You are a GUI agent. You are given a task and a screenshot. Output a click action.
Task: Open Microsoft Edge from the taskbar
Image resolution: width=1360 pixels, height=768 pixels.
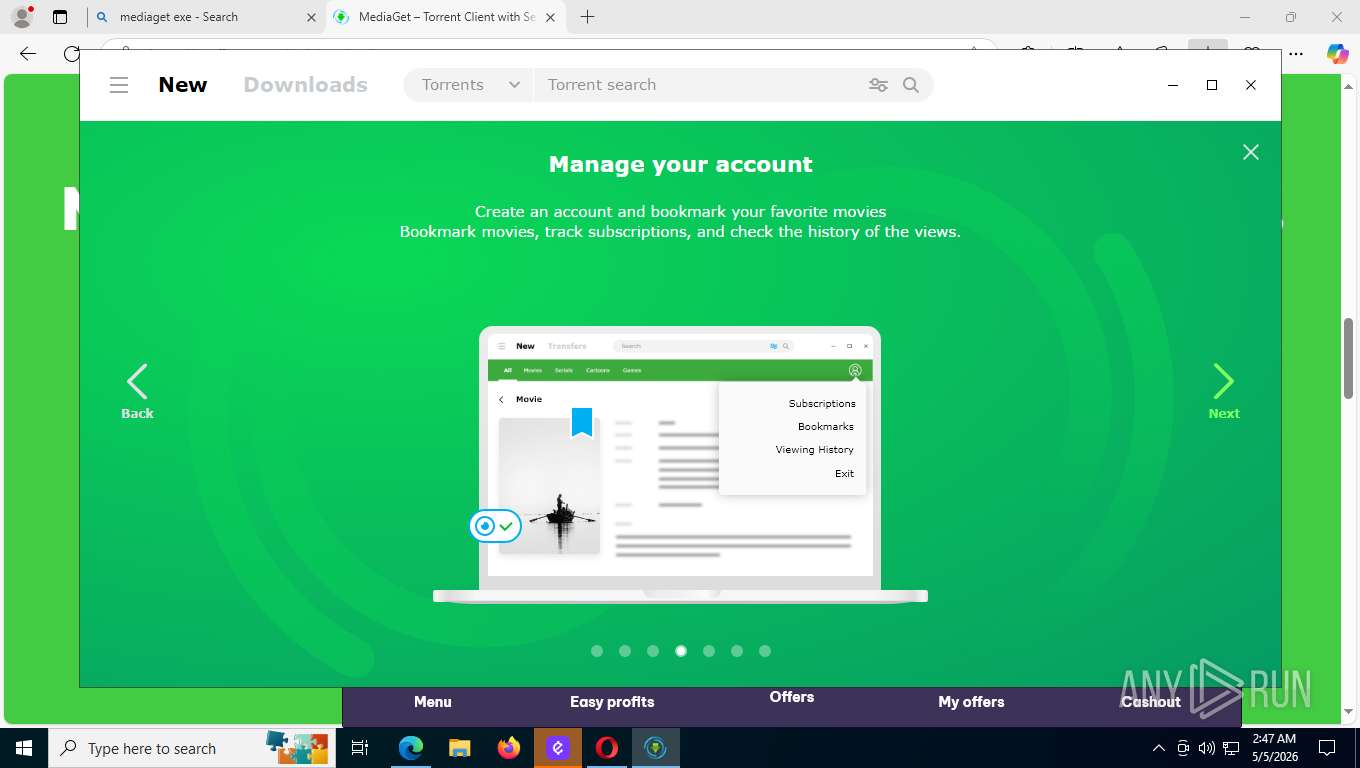(x=410, y=748)
